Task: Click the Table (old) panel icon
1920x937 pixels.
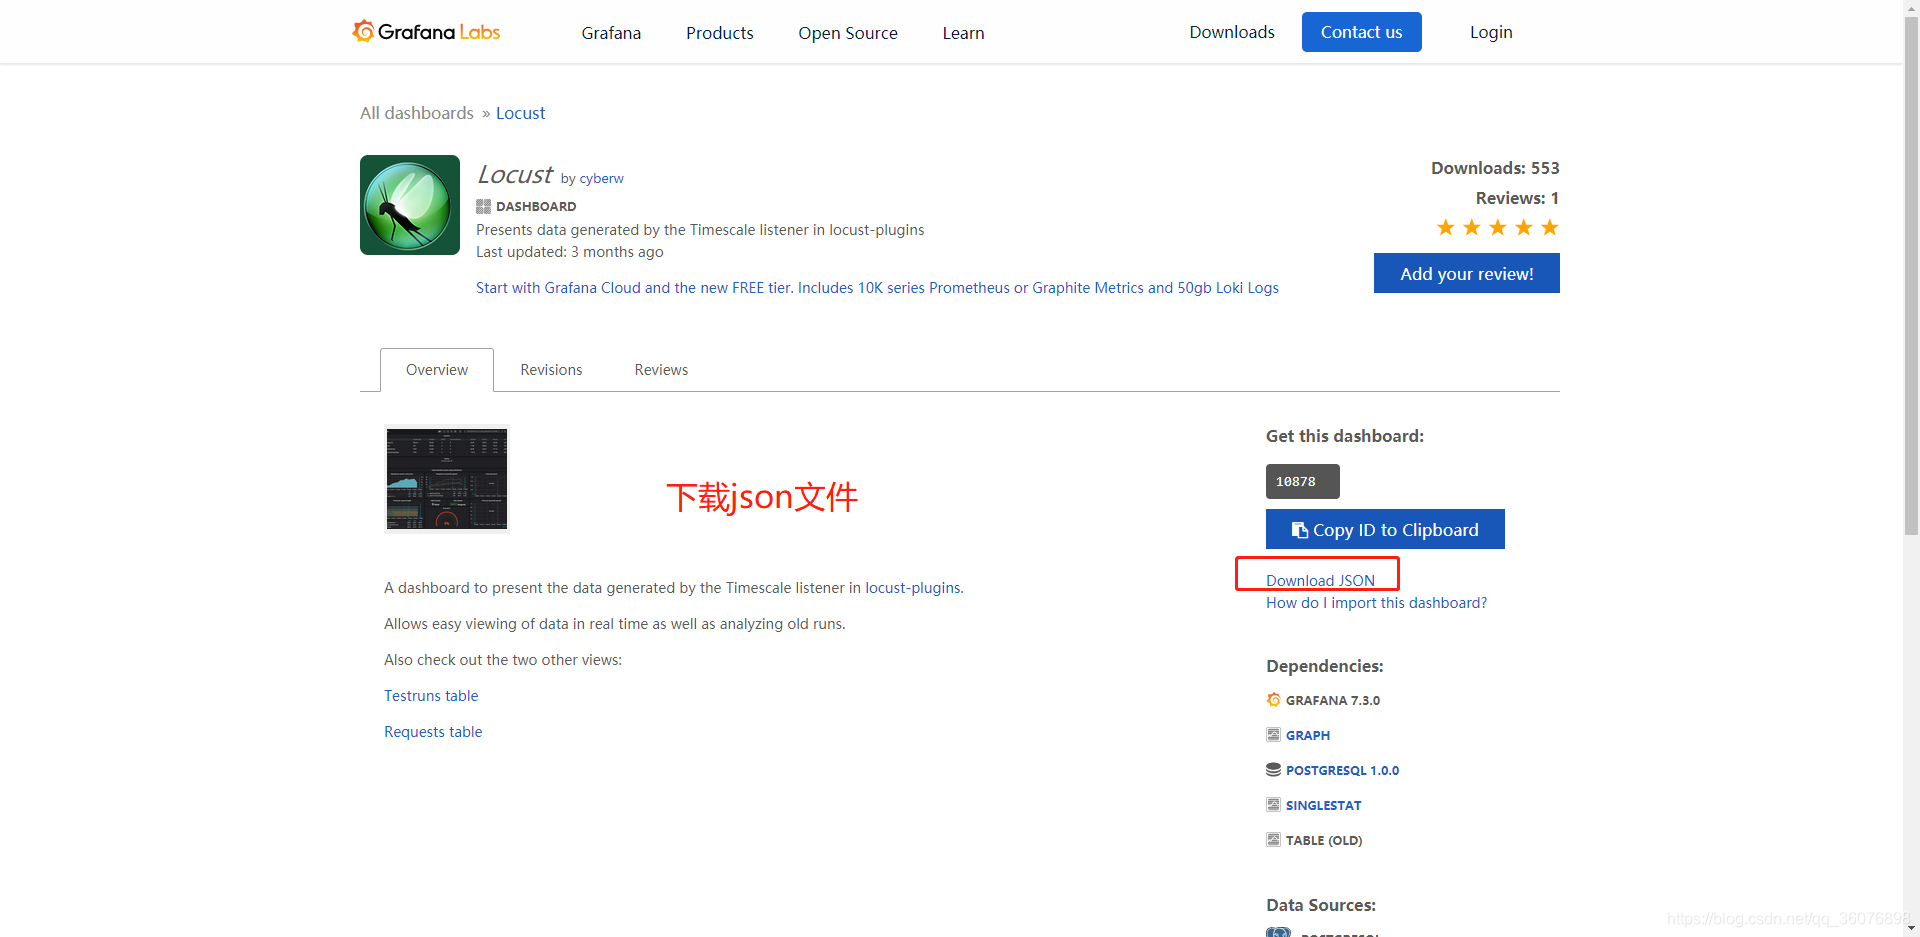Action: [1273, 840]
